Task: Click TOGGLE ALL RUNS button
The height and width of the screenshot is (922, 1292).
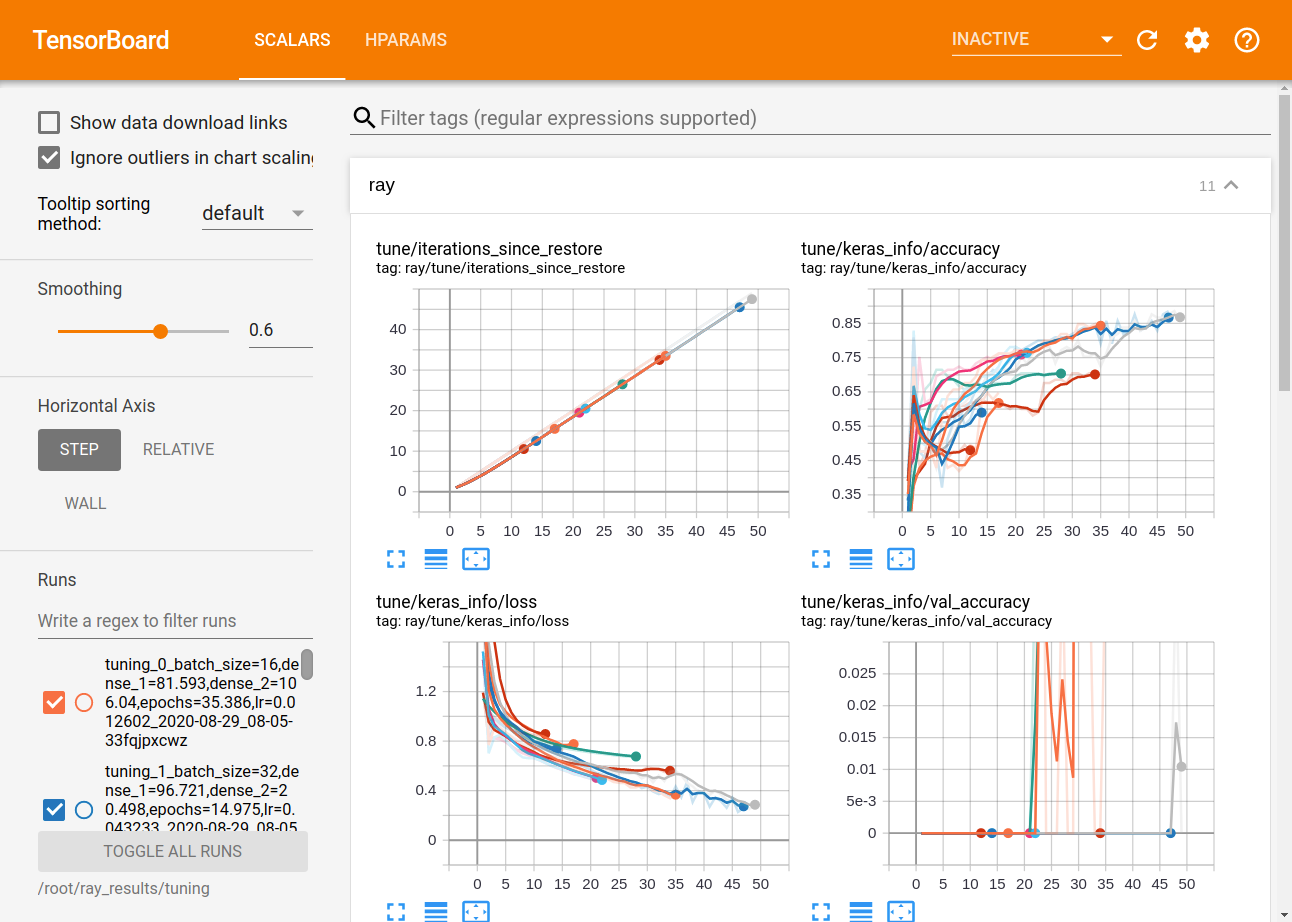Action: pos(173,852)
